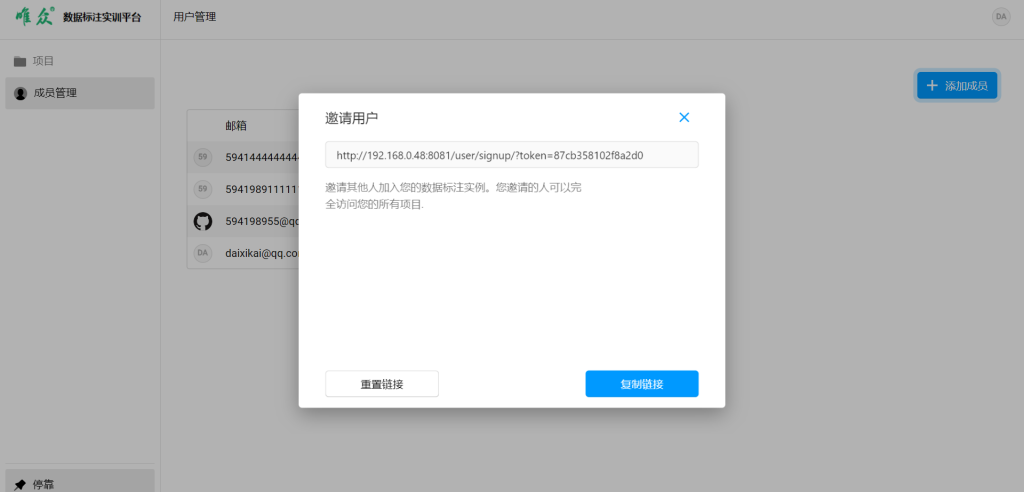This screenshot has width=1024, height=492.
Task: Select the 594198911111 member email
Action: [x=261, y=189]
